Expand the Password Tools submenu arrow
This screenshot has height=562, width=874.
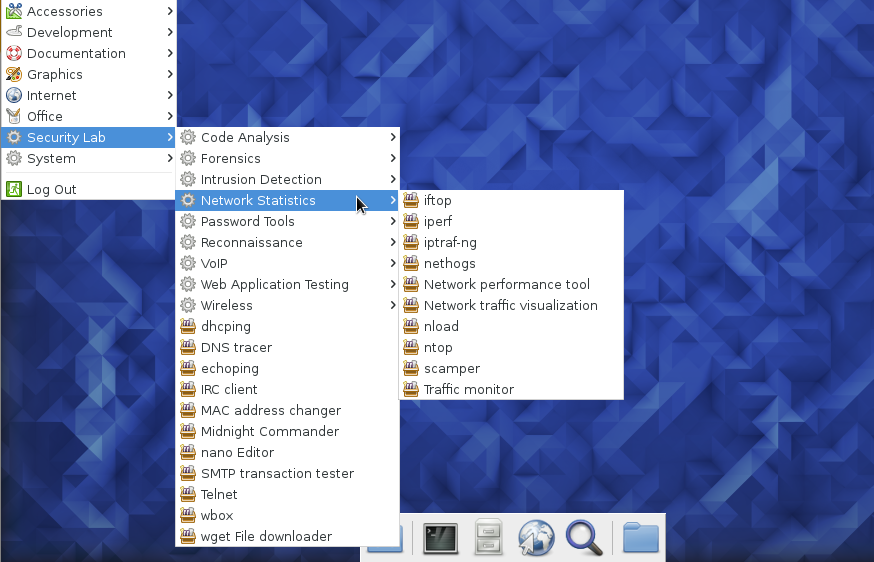click(x=393, y=221)
